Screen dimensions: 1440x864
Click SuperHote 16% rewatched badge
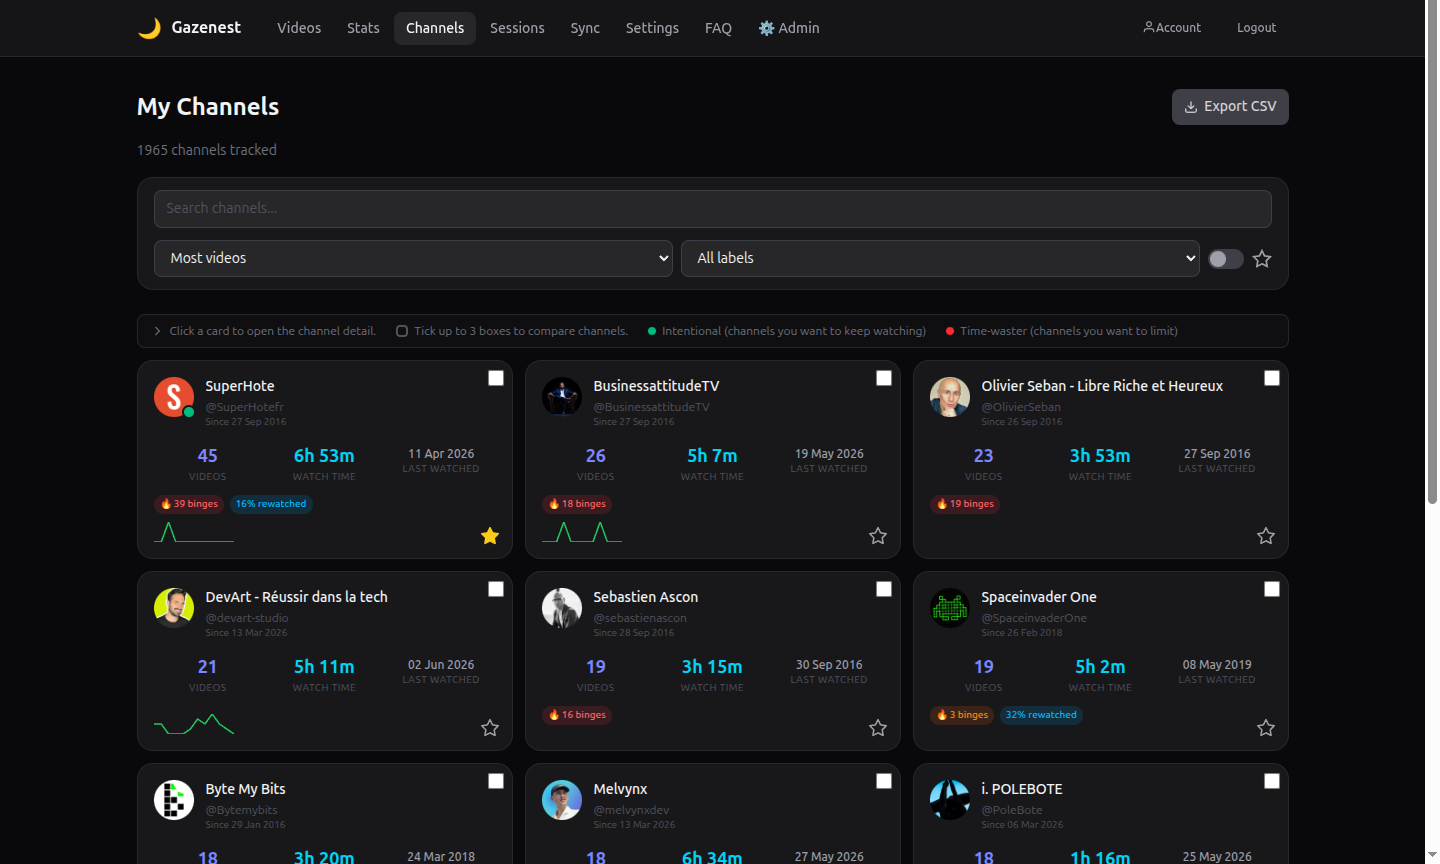point(271,504)
